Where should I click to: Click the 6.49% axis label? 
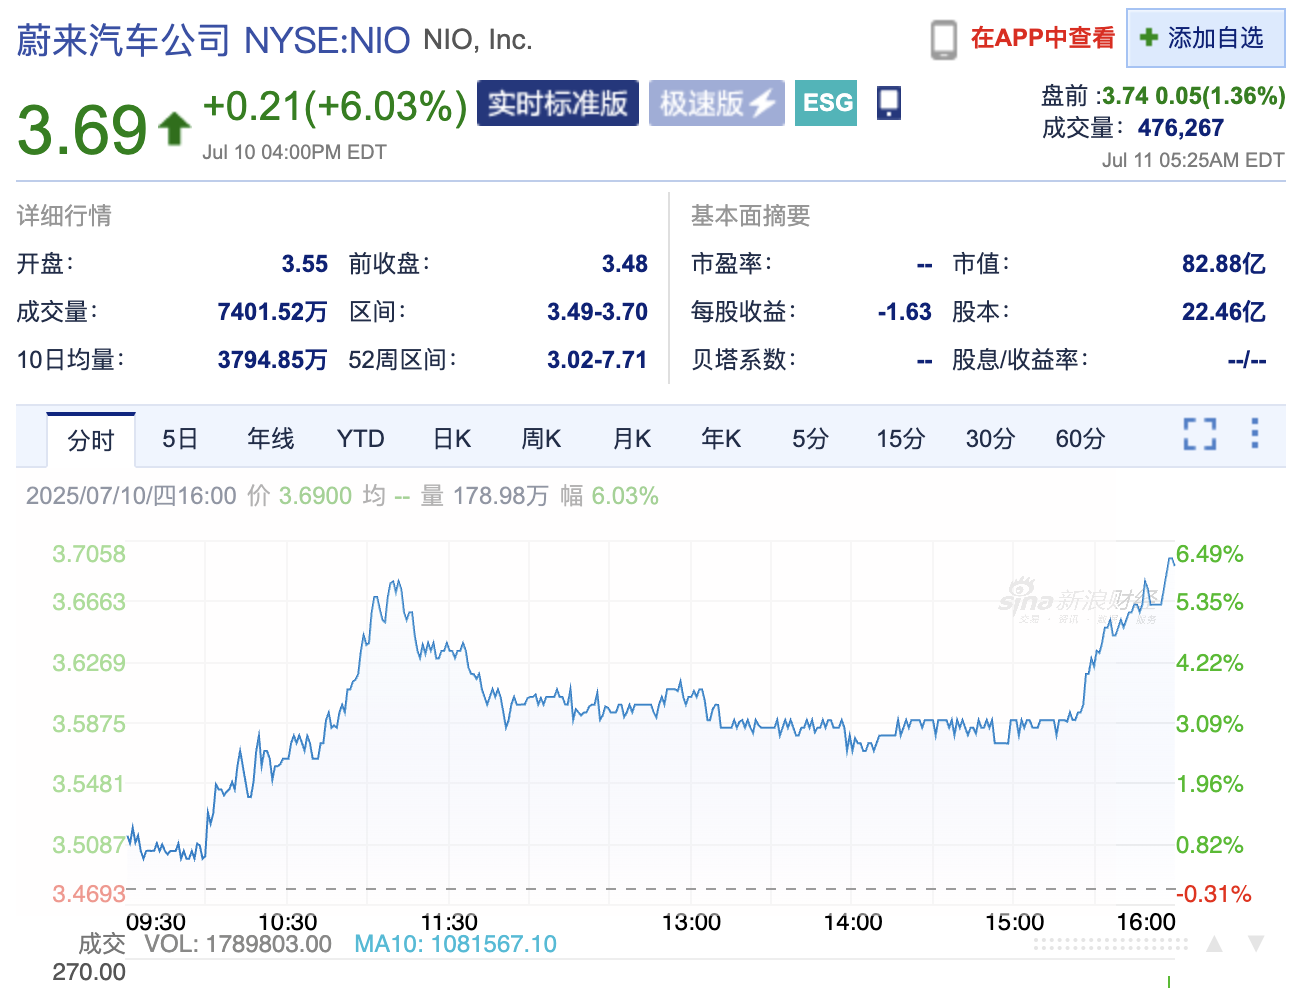click(x=1210, y=554)
